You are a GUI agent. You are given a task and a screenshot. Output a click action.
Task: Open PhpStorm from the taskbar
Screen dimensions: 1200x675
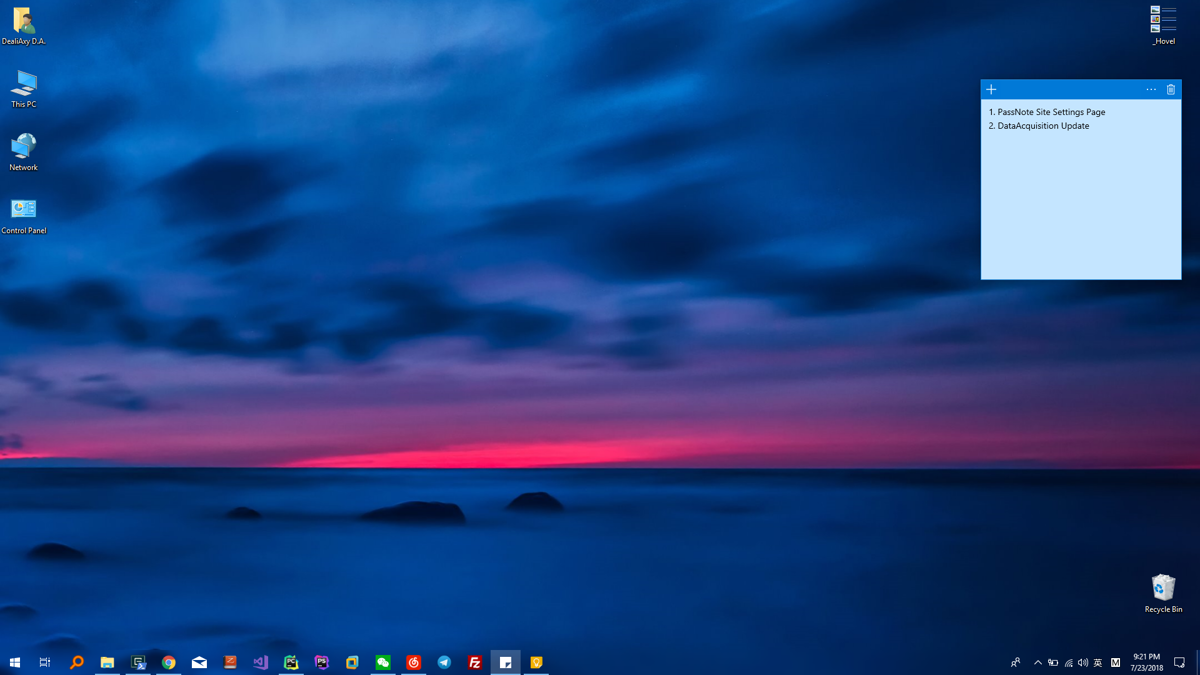click(x=322, y=662)
